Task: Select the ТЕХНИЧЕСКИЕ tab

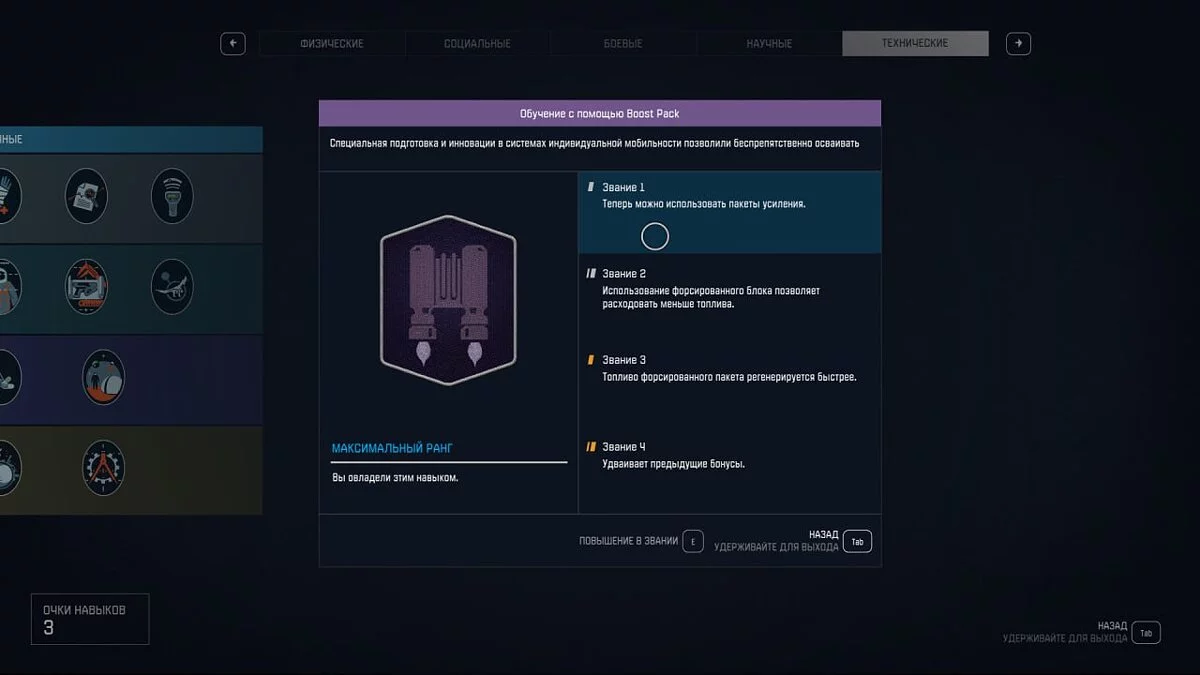Action: click(x=915, y=44)
